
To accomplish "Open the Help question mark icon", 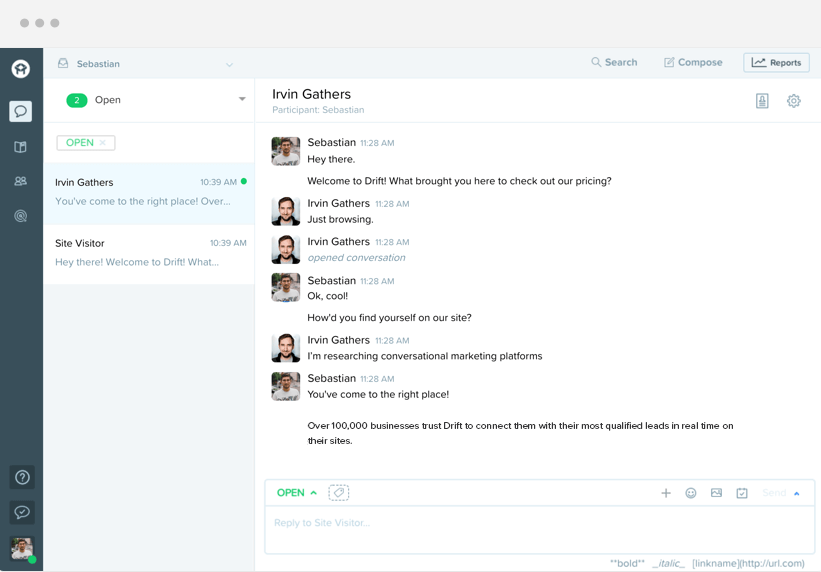I will (22, 477).
